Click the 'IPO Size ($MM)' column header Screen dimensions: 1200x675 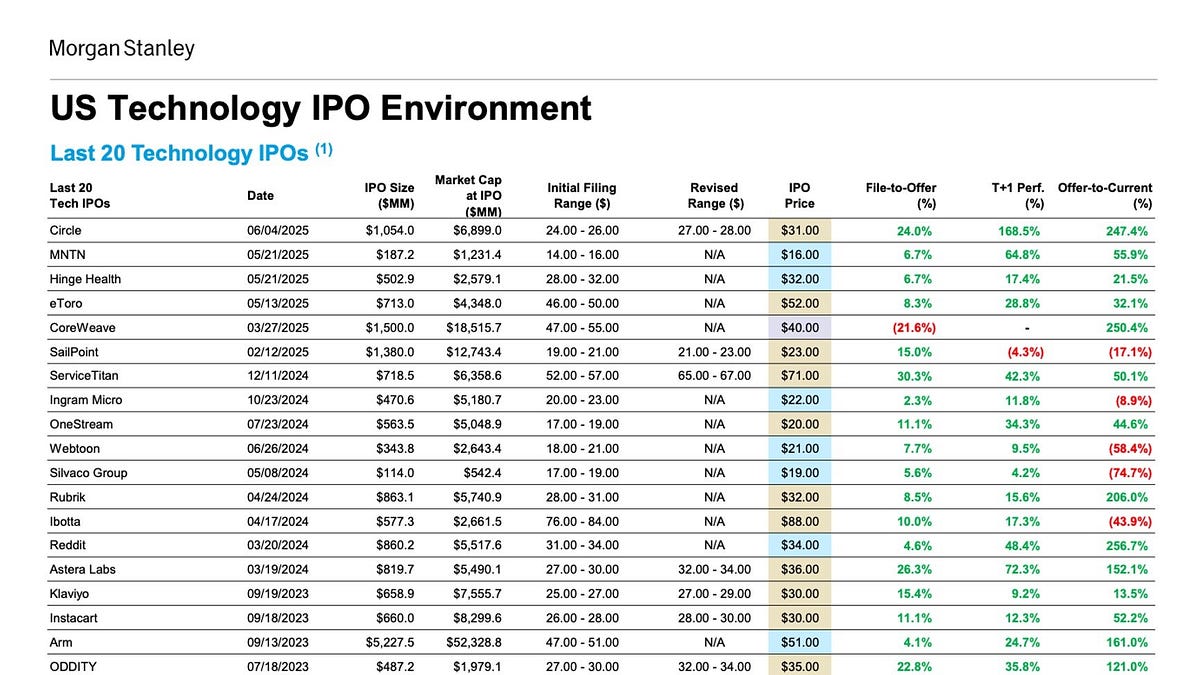point(390,195)
